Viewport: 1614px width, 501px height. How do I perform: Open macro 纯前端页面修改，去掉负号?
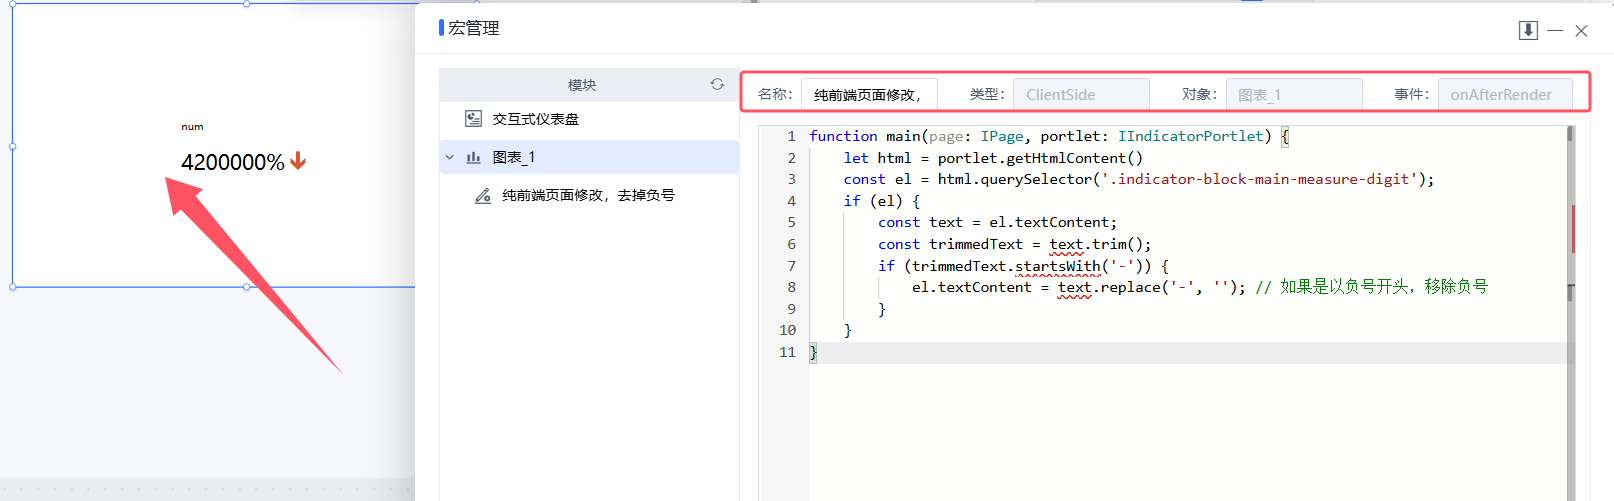[589, 195]
